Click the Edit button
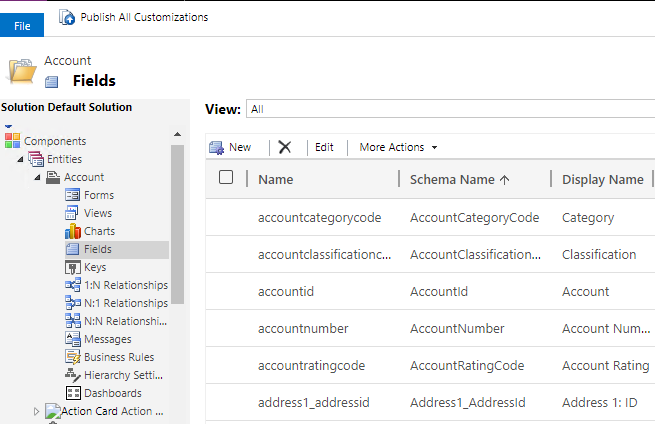Image resolution: width=655 pixels, height=424 pixels. (x=324, y=147)
